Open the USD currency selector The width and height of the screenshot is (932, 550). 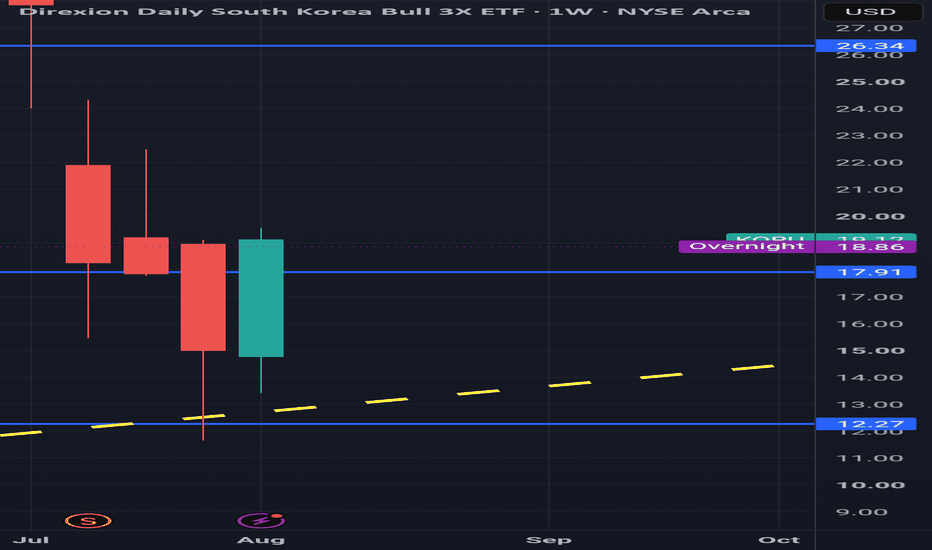pos(870,11)
